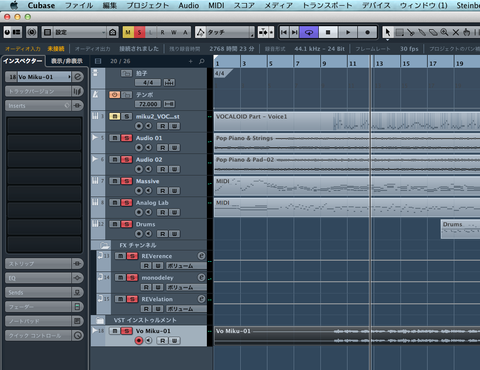Switch to the 表示/非表示 tab
The width and height of the screenshot is (480, 370).
pyautogui.click(x=67, y=61)
